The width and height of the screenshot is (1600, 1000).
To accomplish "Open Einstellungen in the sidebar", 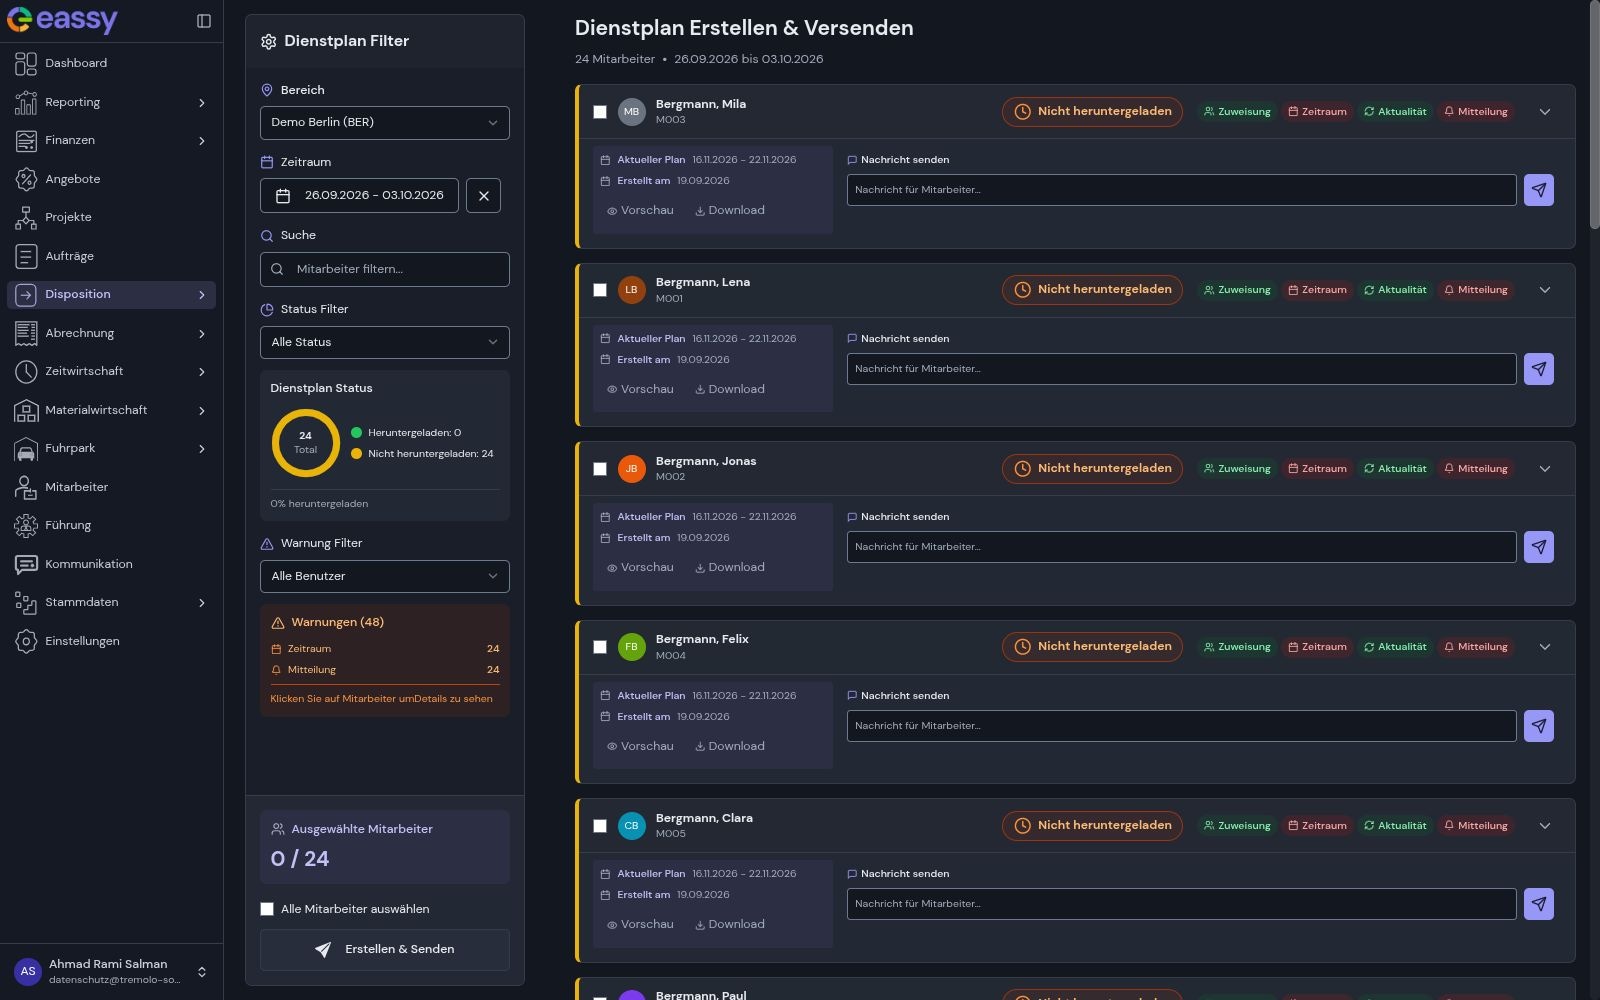I will 111,641.
